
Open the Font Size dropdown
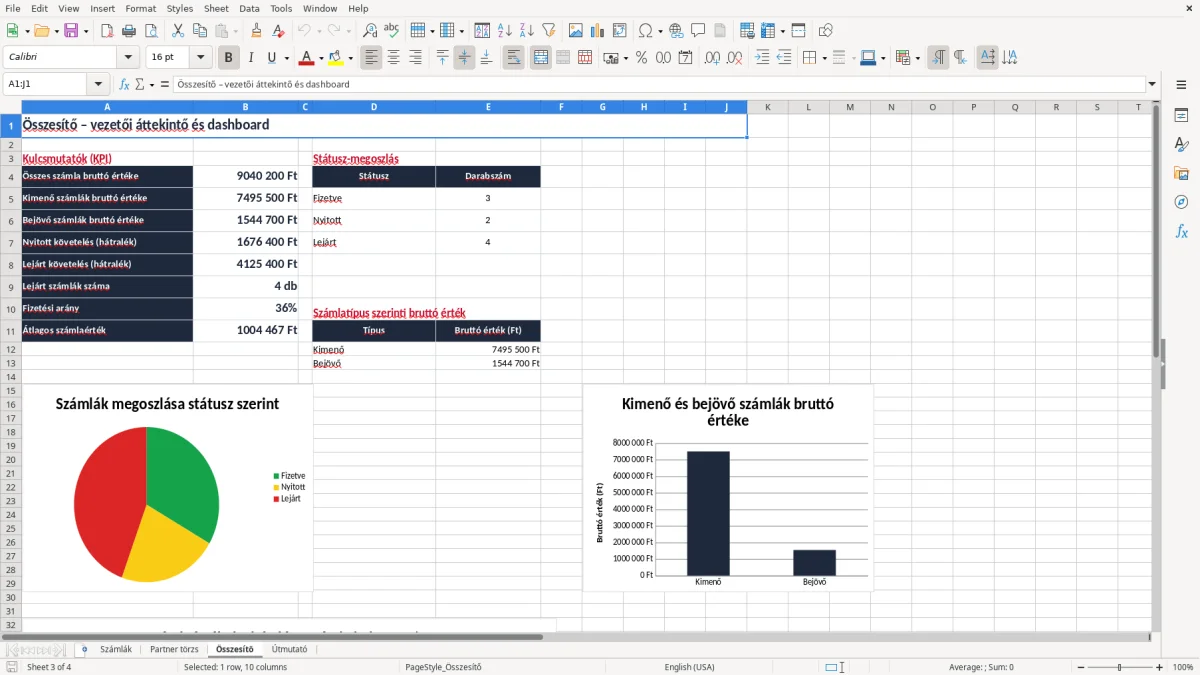(x=200, y=58)
